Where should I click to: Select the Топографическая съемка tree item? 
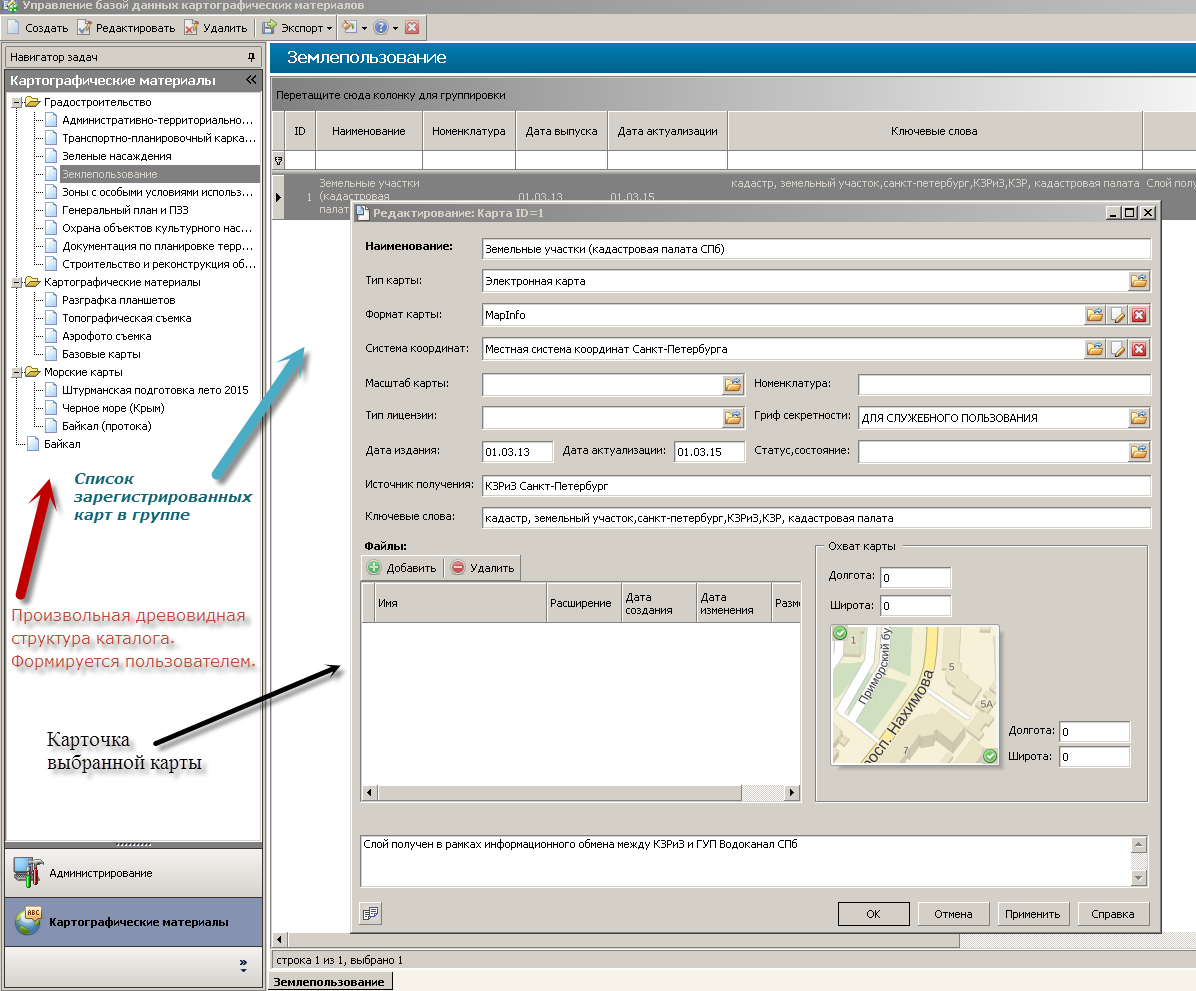127,318
